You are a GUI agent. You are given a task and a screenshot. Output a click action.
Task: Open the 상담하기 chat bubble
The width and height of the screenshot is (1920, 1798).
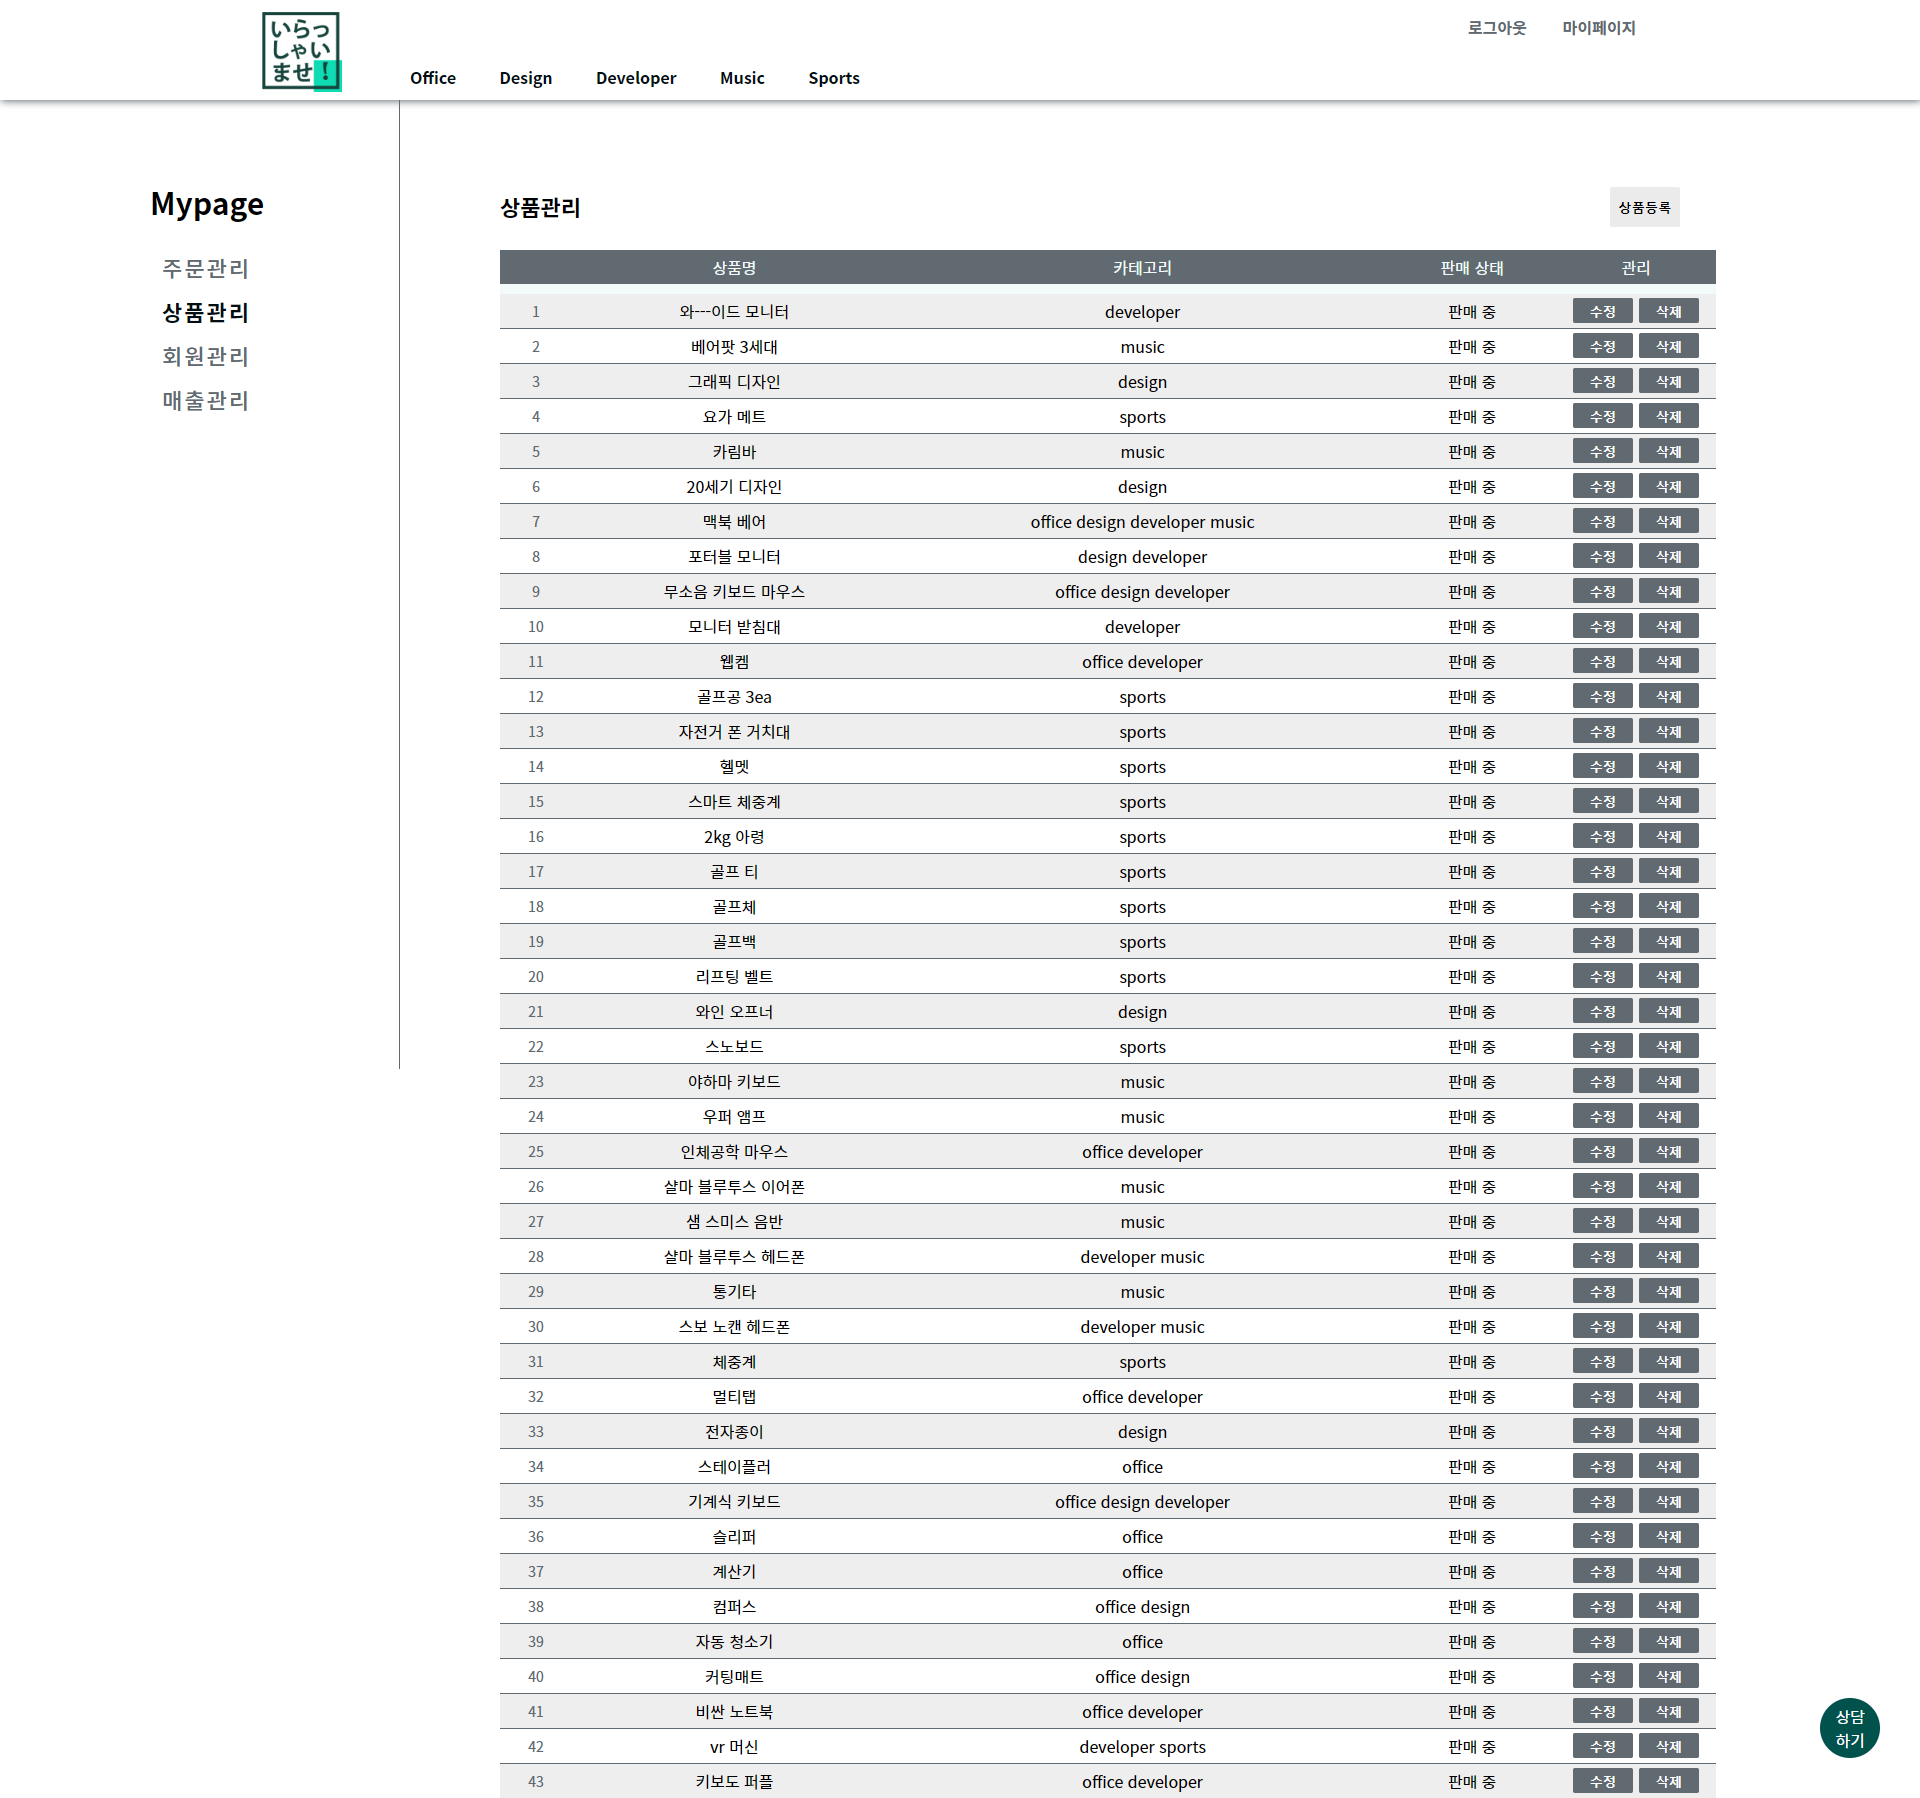coord(1849,1728)
